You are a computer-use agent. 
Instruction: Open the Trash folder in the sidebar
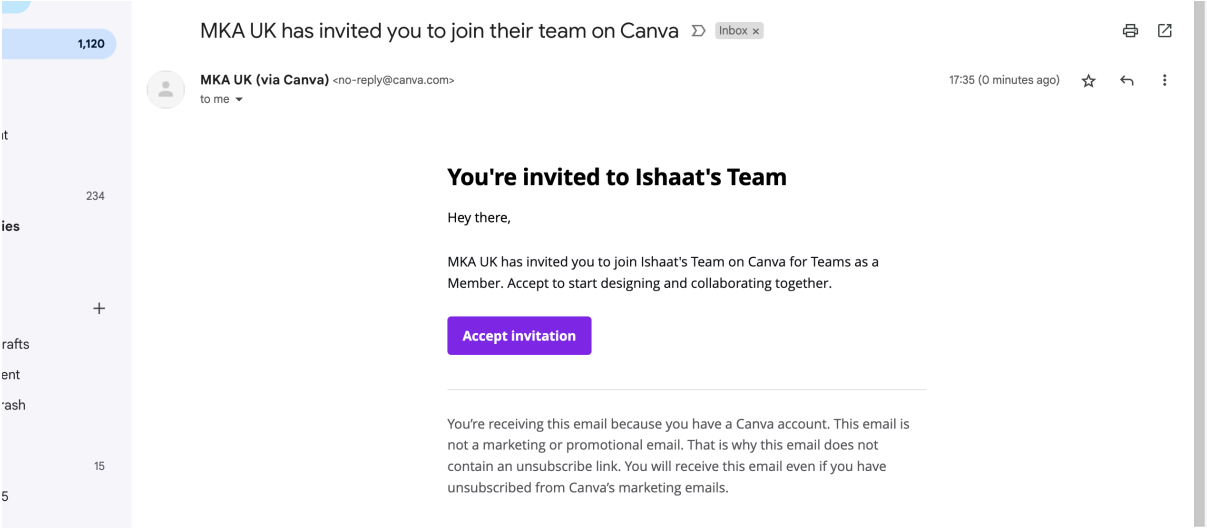13,405
